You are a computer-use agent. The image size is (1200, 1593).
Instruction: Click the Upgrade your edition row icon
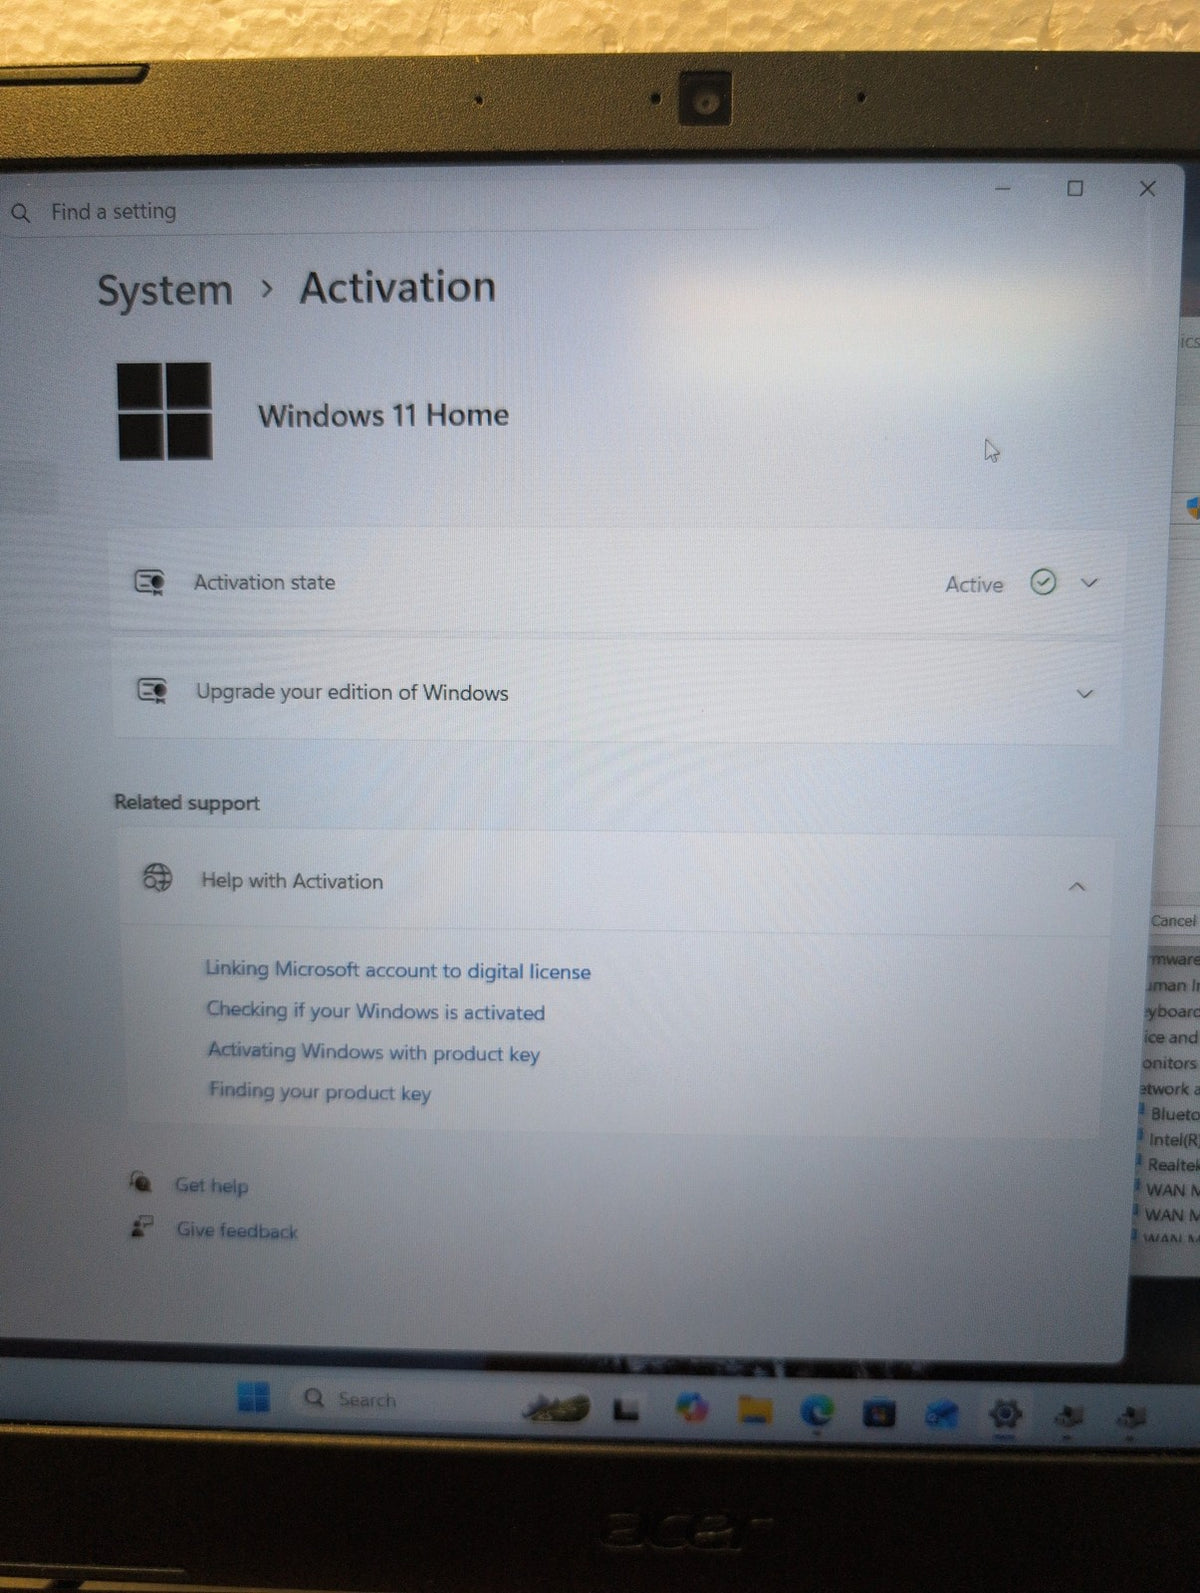pyautogui.click(x=152, y=690)
